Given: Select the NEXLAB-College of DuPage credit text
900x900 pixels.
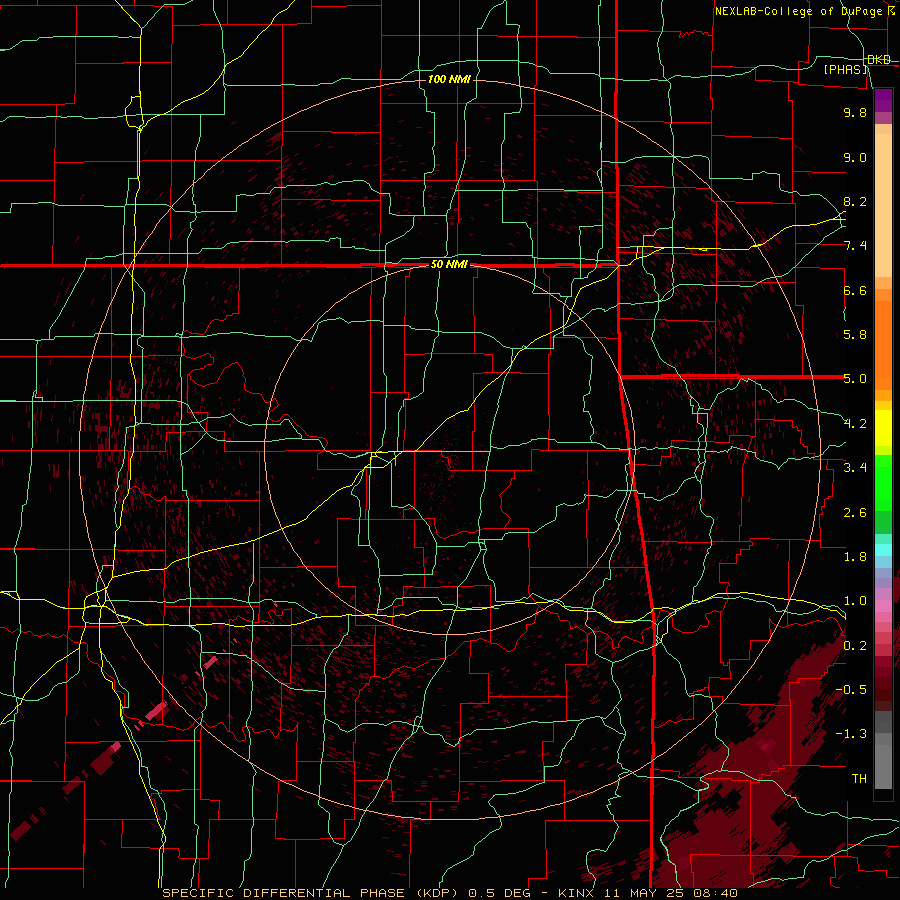Looking at the screenshot, I should 804,11.
